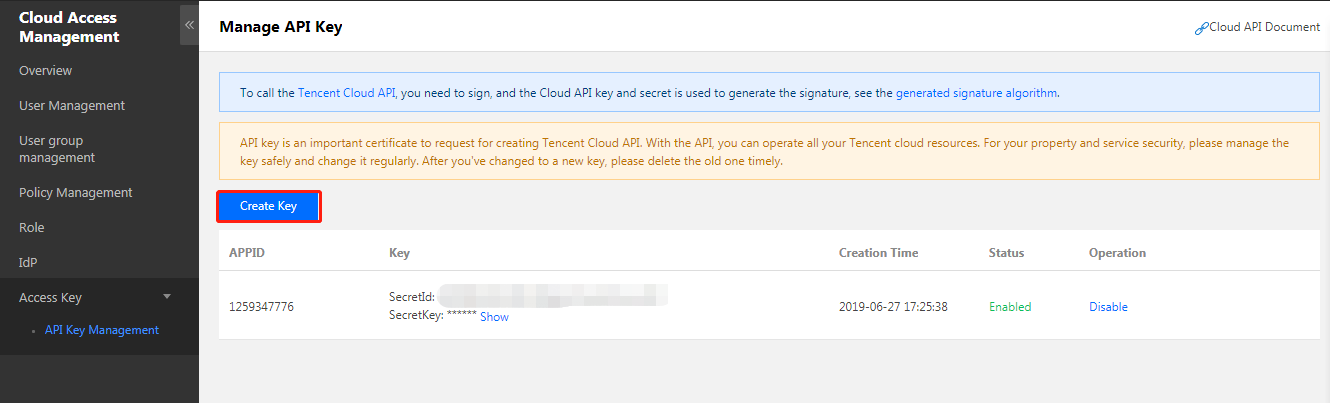The height and width of the screenshot is (403, 1330).
Task: Click the link icon beside Cloud API Document
Action: pyautogui.click(x=1201, y=28)
